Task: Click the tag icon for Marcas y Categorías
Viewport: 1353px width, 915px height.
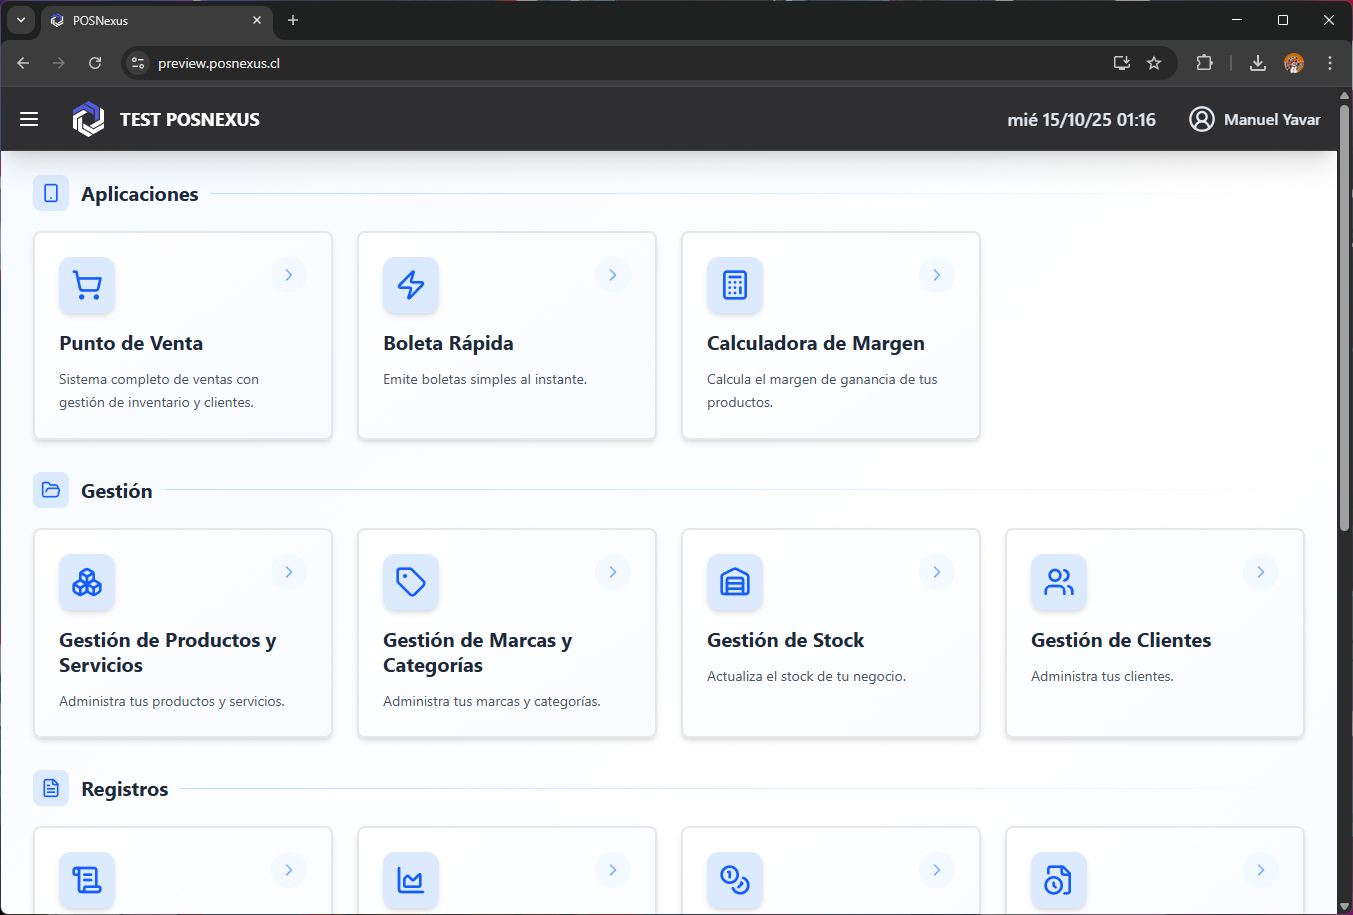Action: (x=411, y=582)
